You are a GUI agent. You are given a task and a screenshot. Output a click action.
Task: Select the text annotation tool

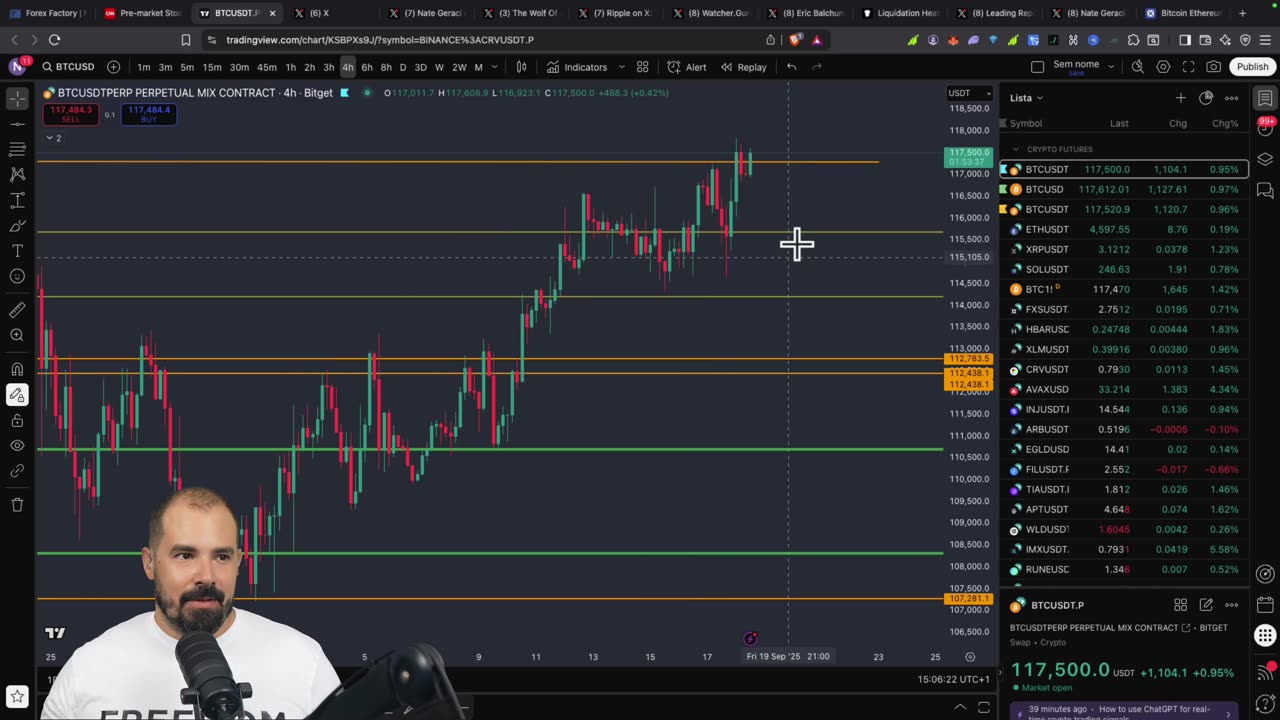(x=17, y=251)
